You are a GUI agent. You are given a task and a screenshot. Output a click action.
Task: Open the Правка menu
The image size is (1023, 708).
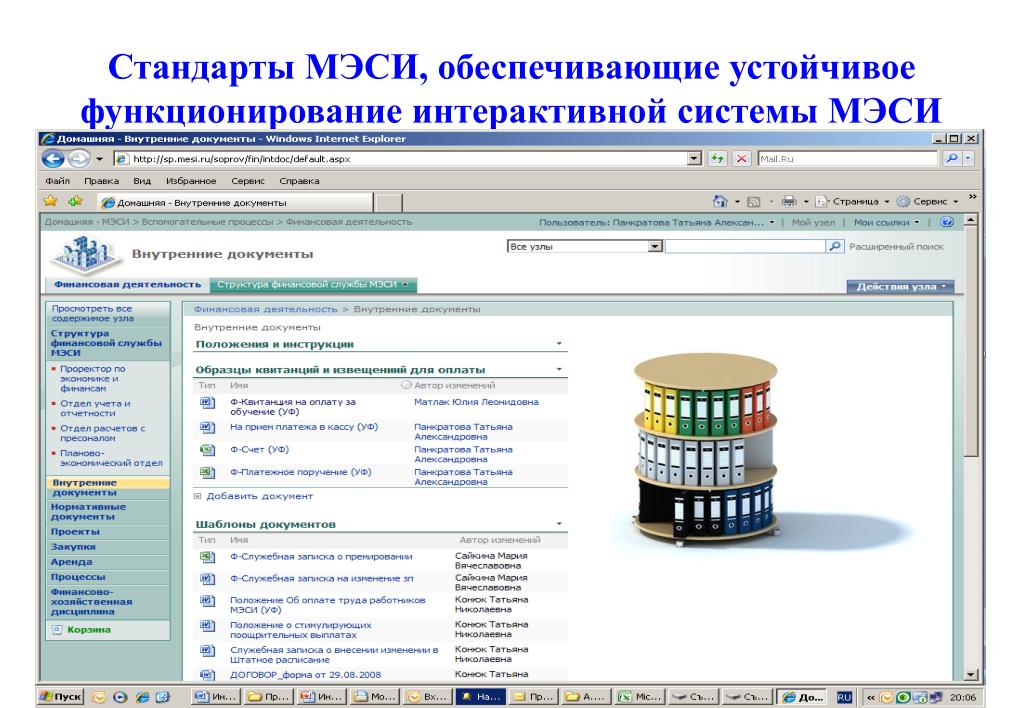(x=101, y=181)
